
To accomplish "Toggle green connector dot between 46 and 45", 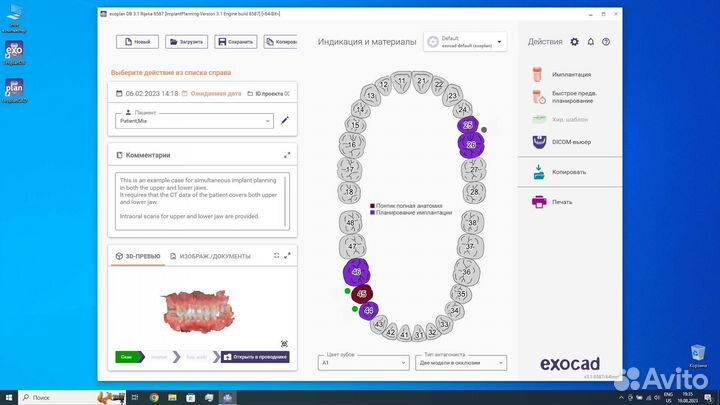I will coord(348,291).
